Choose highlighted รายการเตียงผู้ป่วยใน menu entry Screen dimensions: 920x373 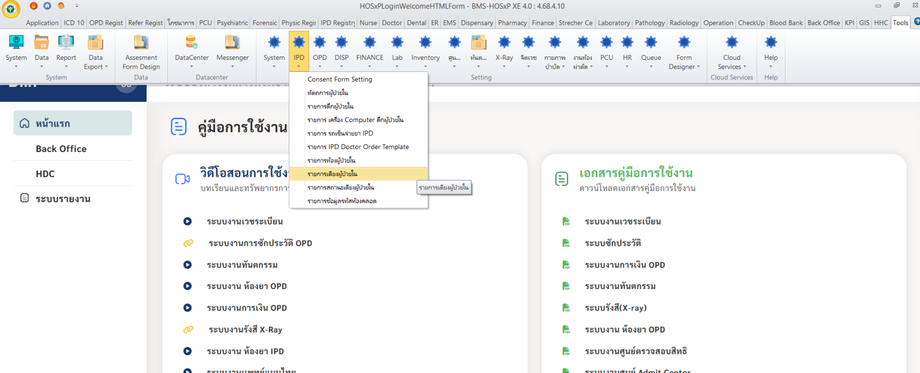[359, 174]
